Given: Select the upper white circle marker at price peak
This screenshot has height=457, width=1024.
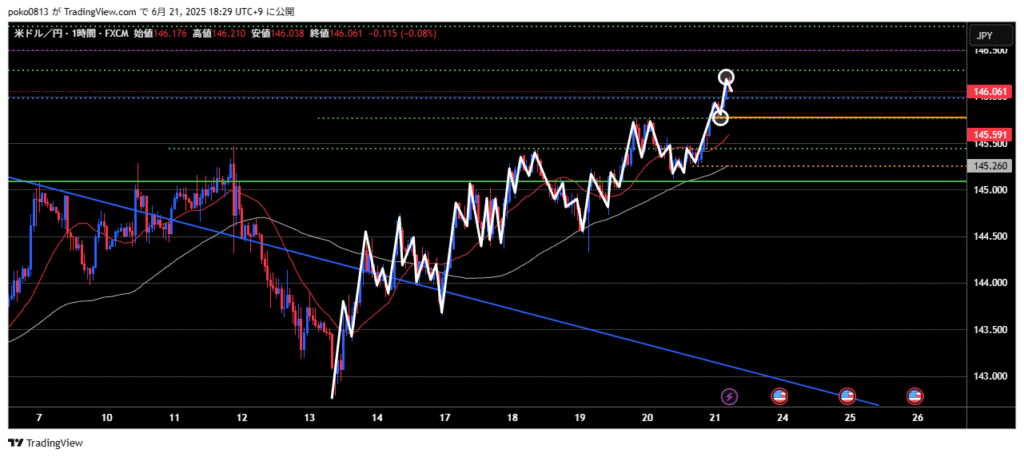Looking at the screenshot, I should (727, 77).
